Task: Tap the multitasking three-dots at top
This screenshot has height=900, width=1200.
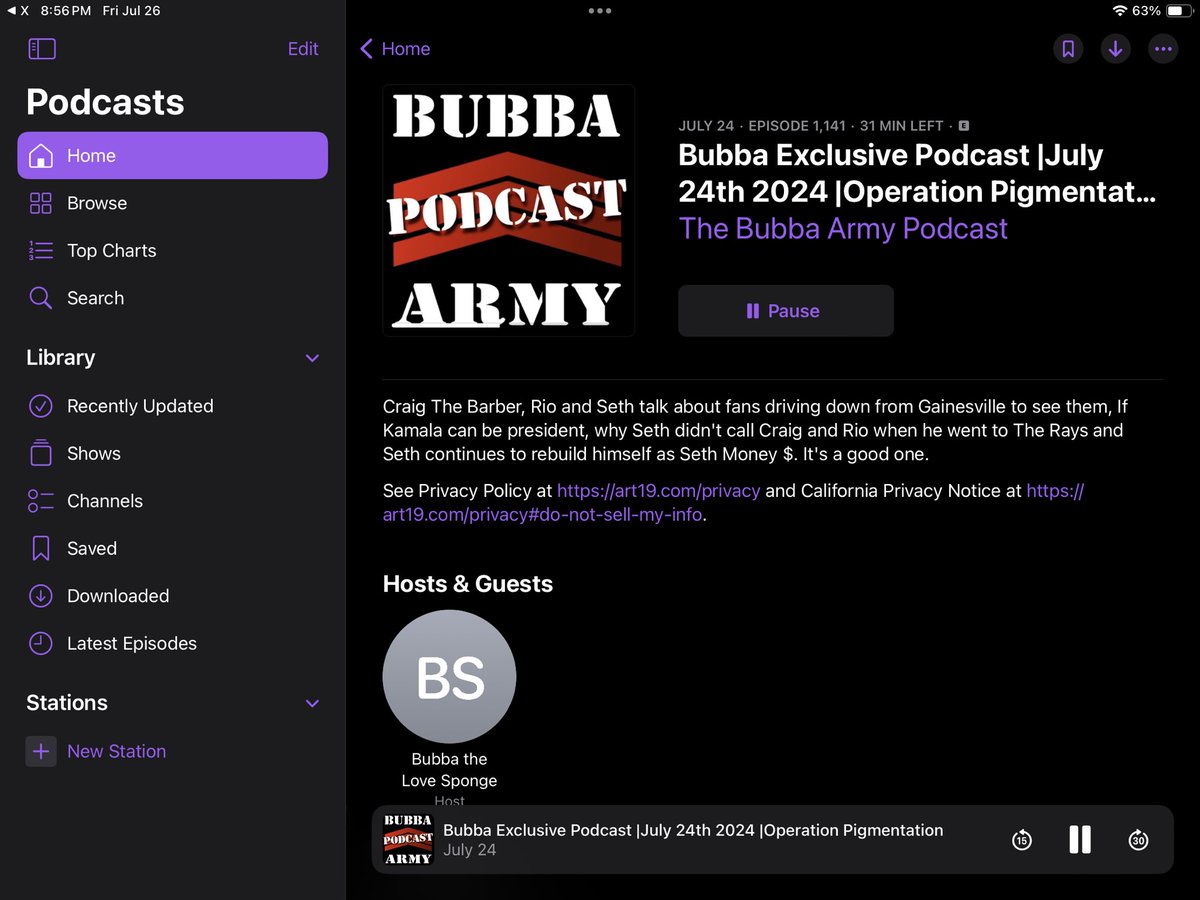Action: (600, 11)
